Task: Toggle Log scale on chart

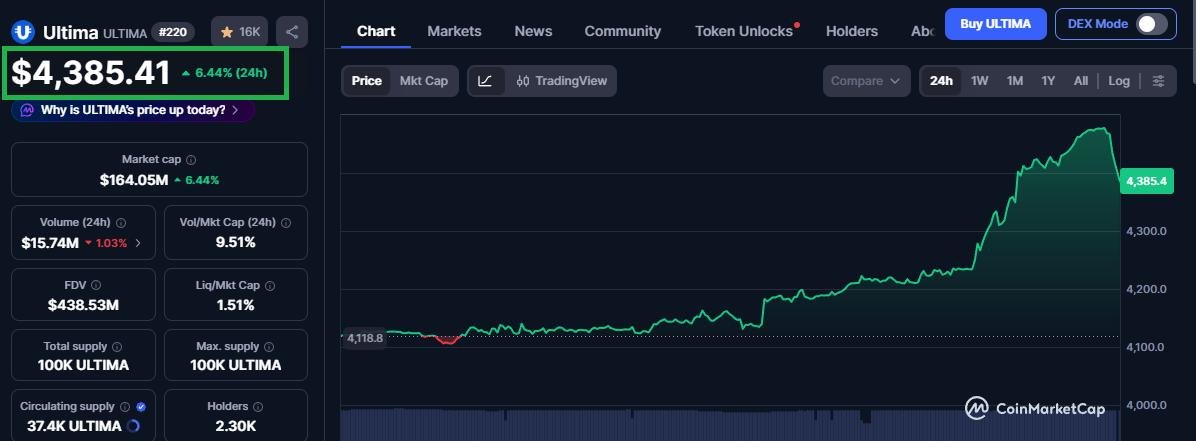Action: [x=1119, y=81]
